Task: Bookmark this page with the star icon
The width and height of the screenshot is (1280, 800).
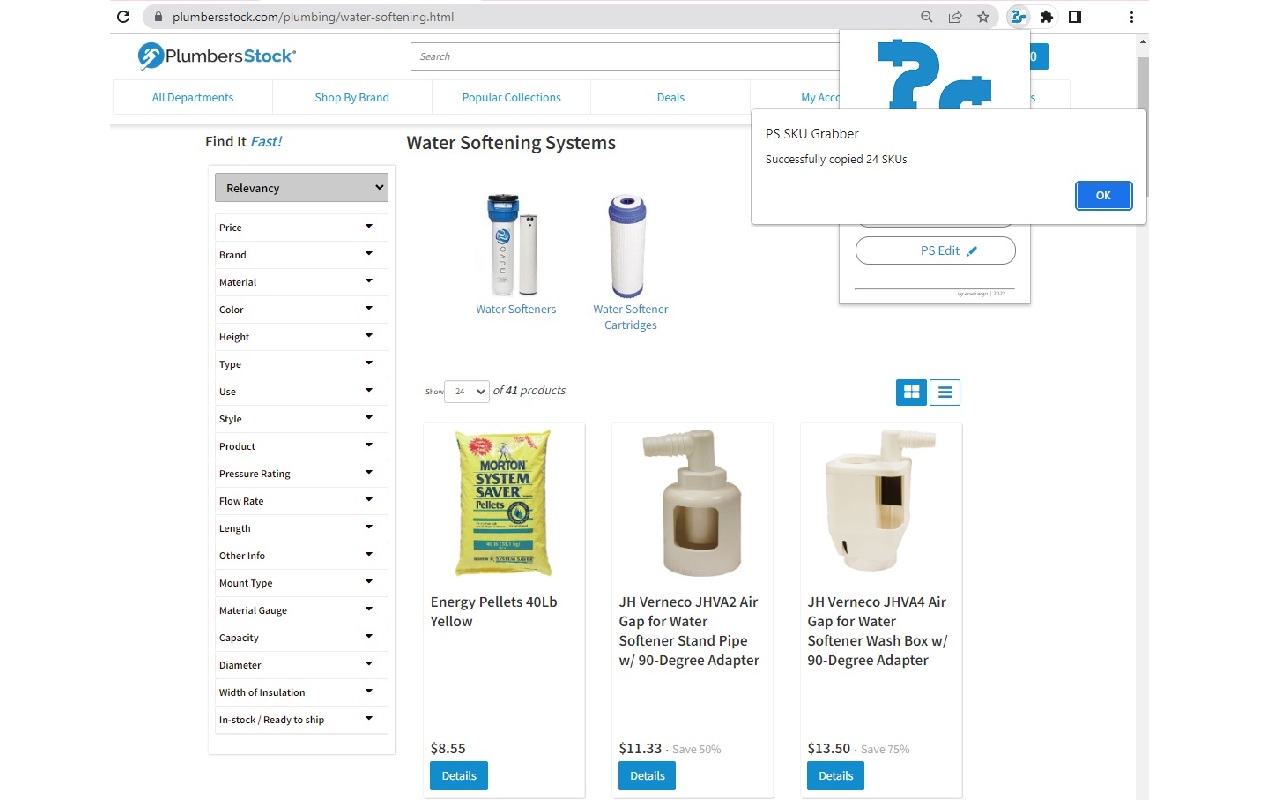Action: 983,17
